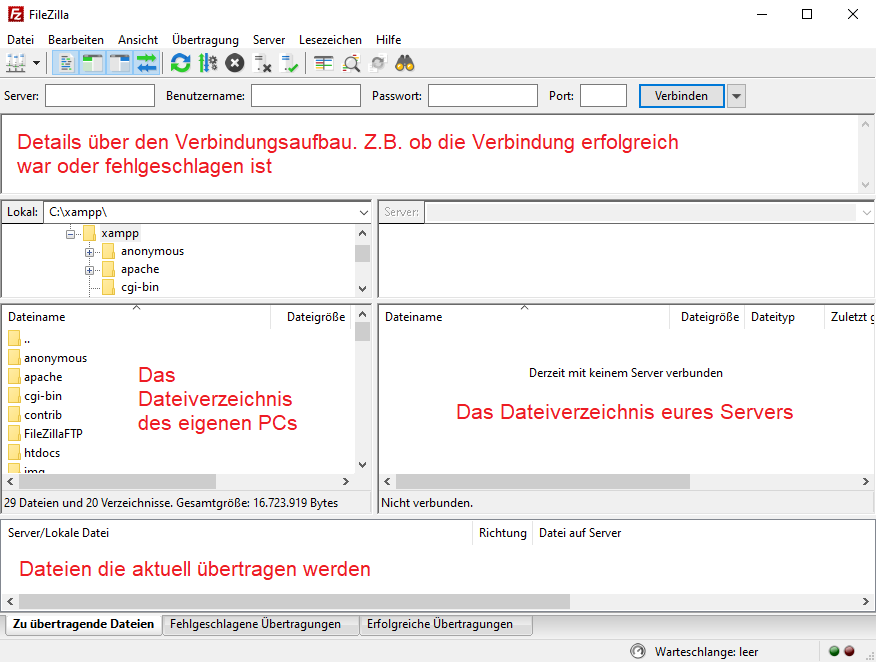Viewport: 876px width, 662px height.
Task: Cancel the current operation
Action: click(232, 62)
